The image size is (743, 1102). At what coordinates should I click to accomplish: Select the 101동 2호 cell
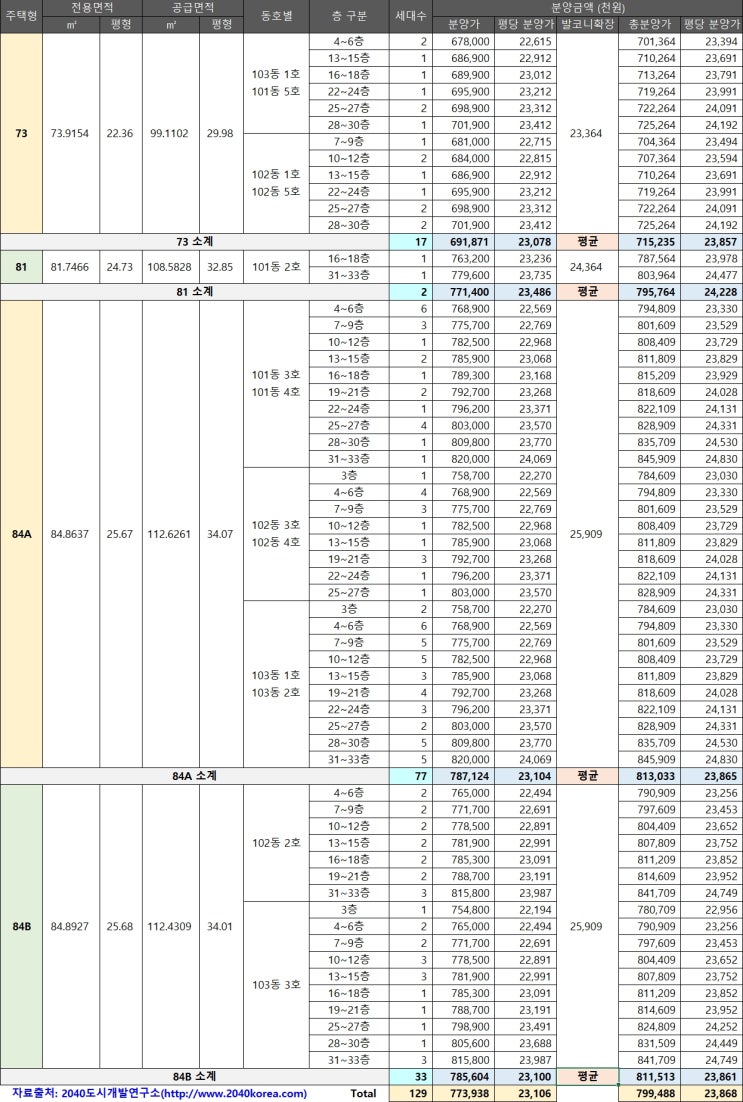pyautogui.click(x=276, y=267)
